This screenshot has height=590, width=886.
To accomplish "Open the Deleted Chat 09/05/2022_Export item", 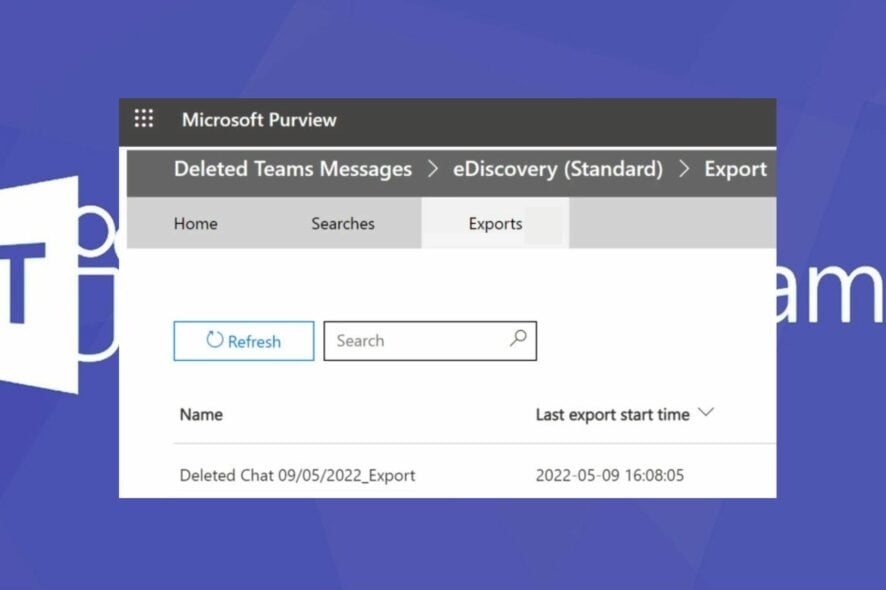I will tap(297, 475).
